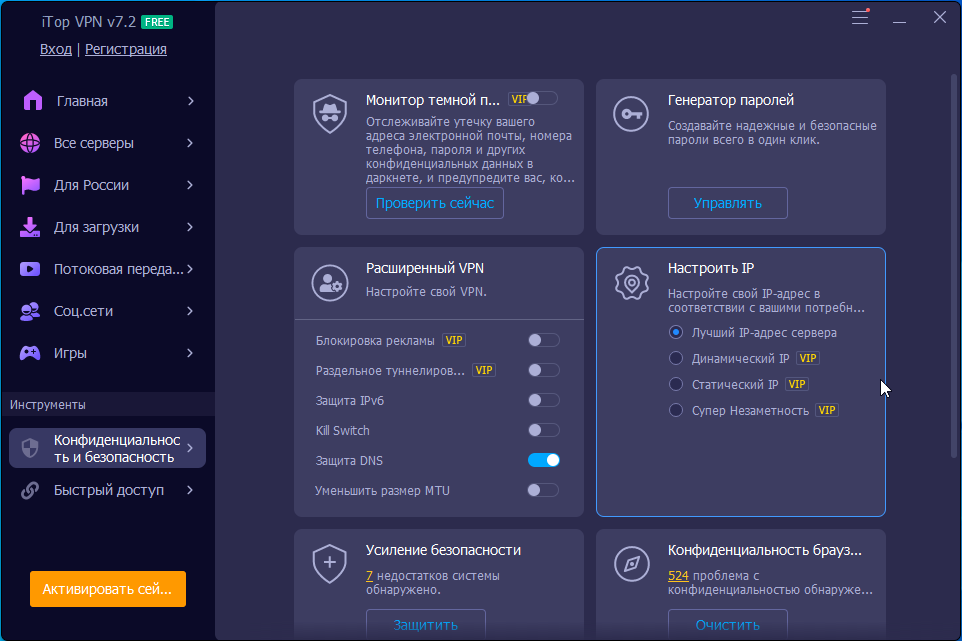Turn on Защита IPv6 switch
This screenshot has height=641, width=962.
click(x=543, y=400)
